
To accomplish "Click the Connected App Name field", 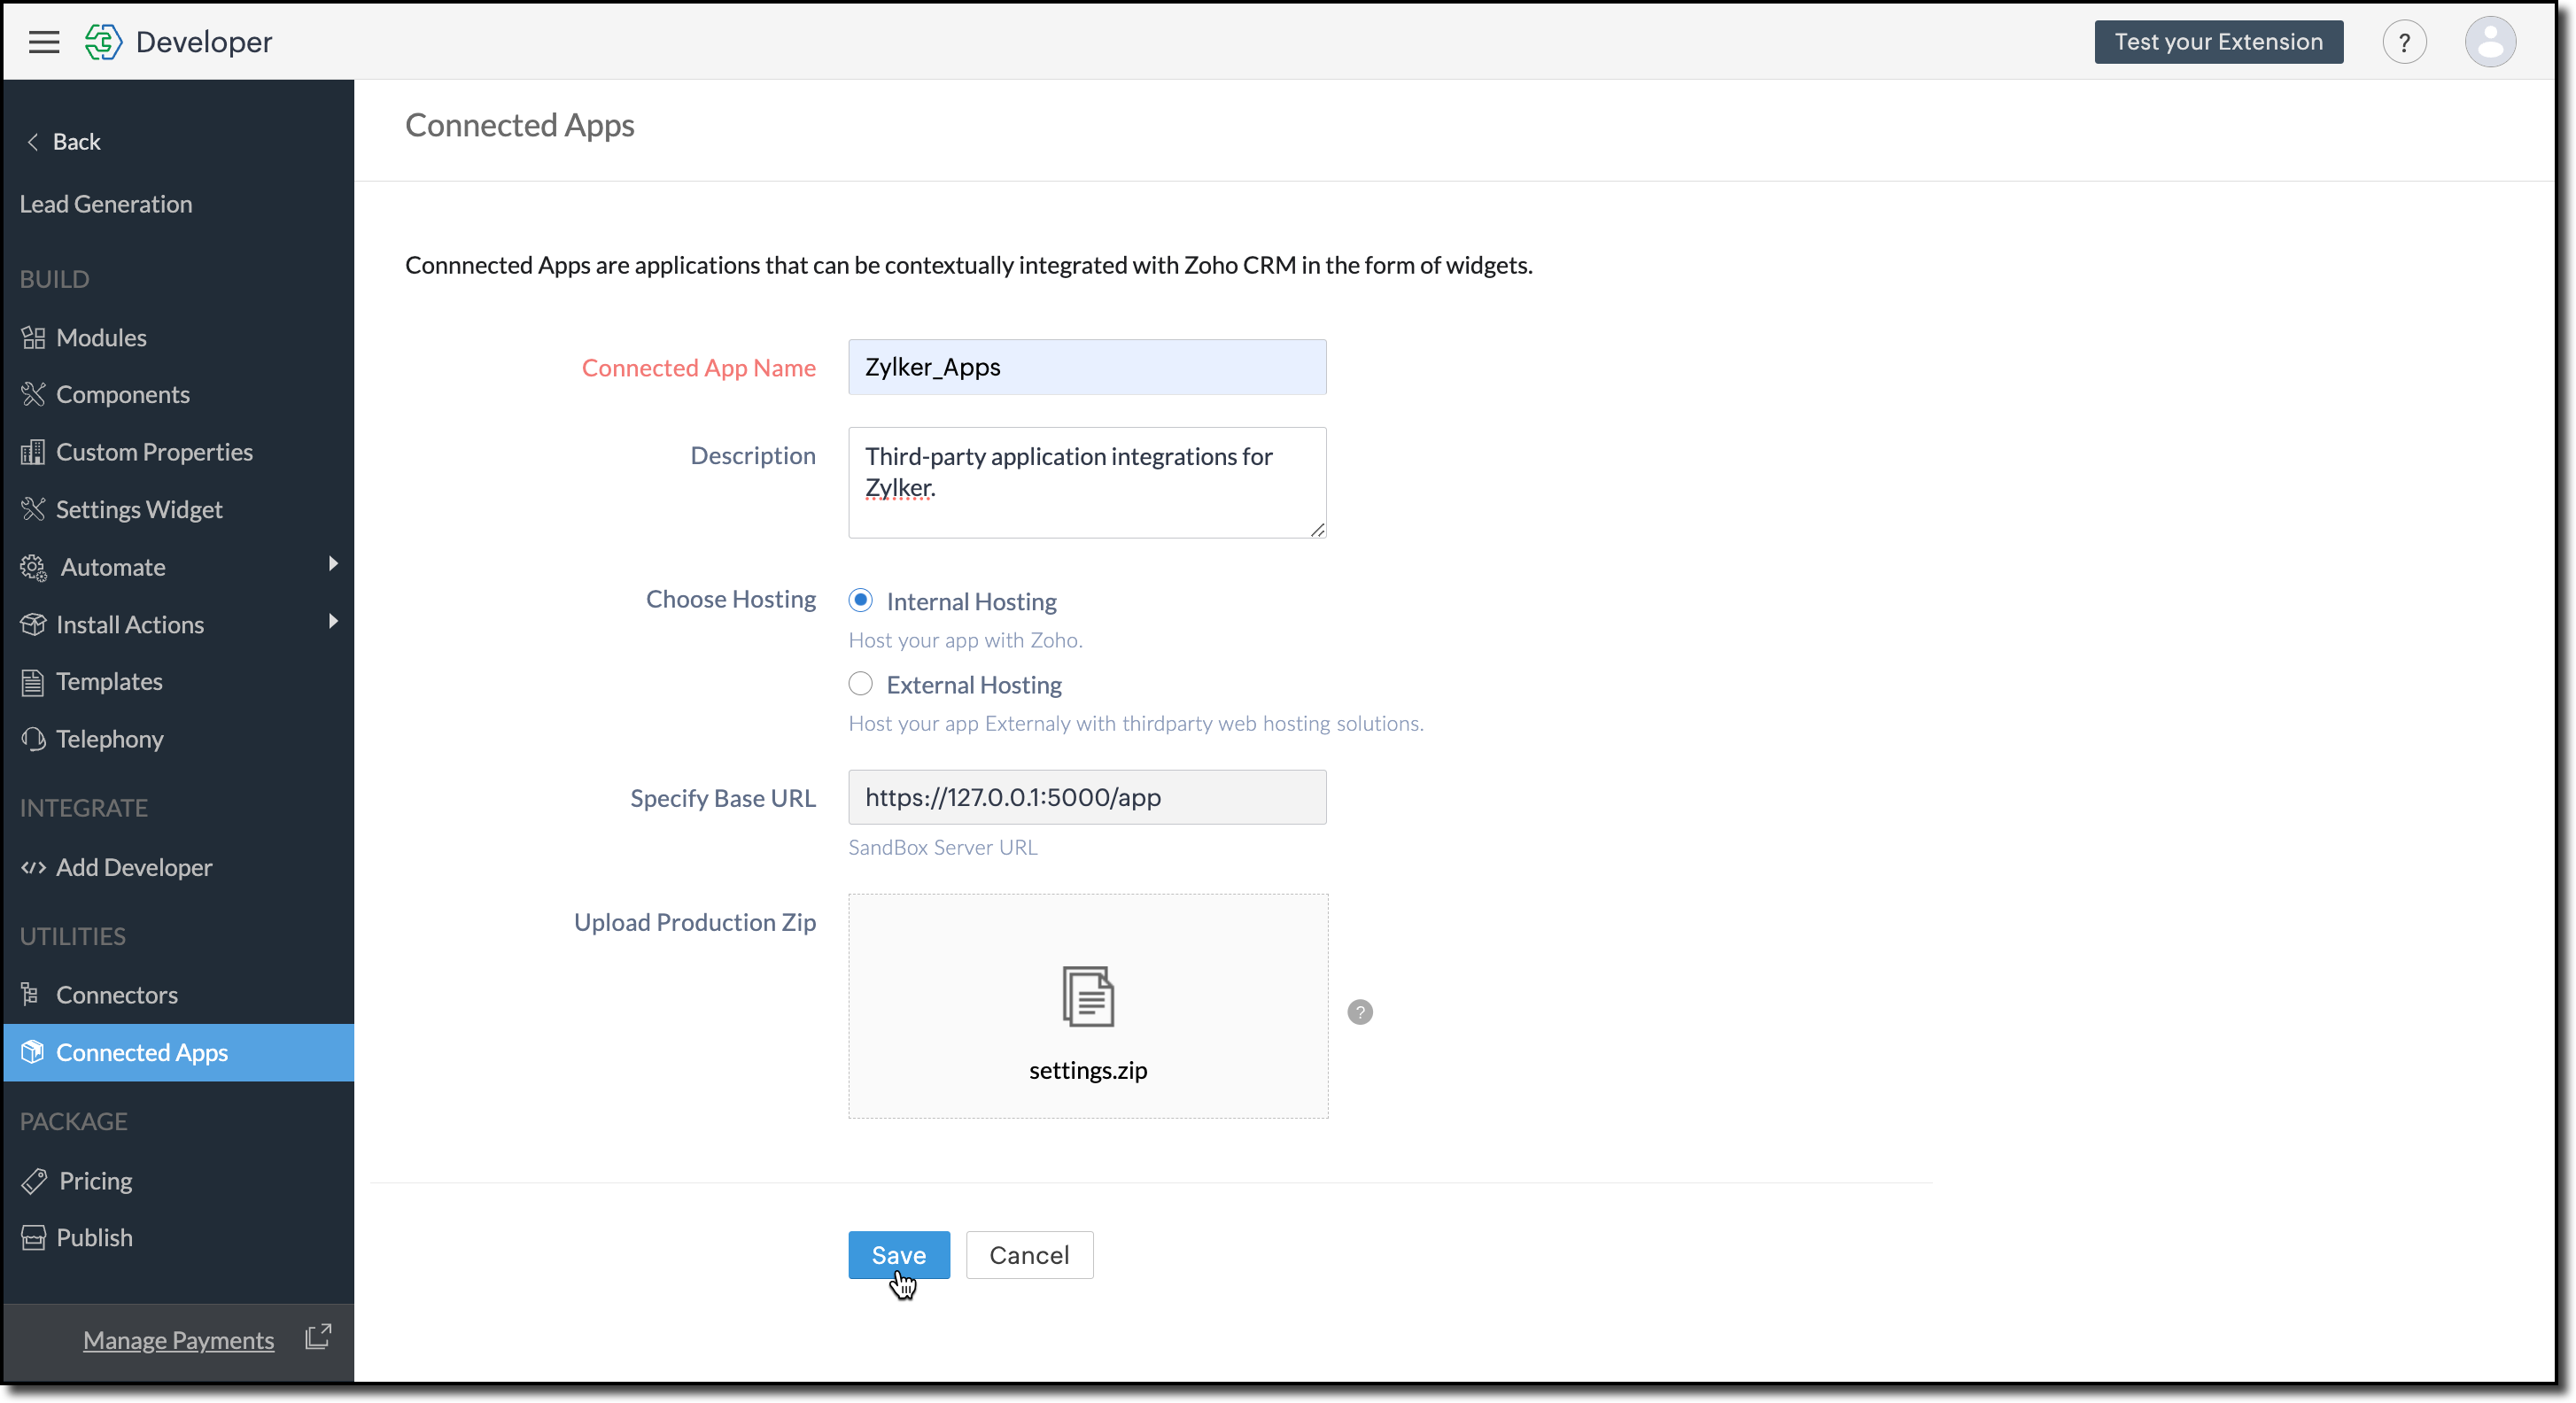I will [1087, 367].
